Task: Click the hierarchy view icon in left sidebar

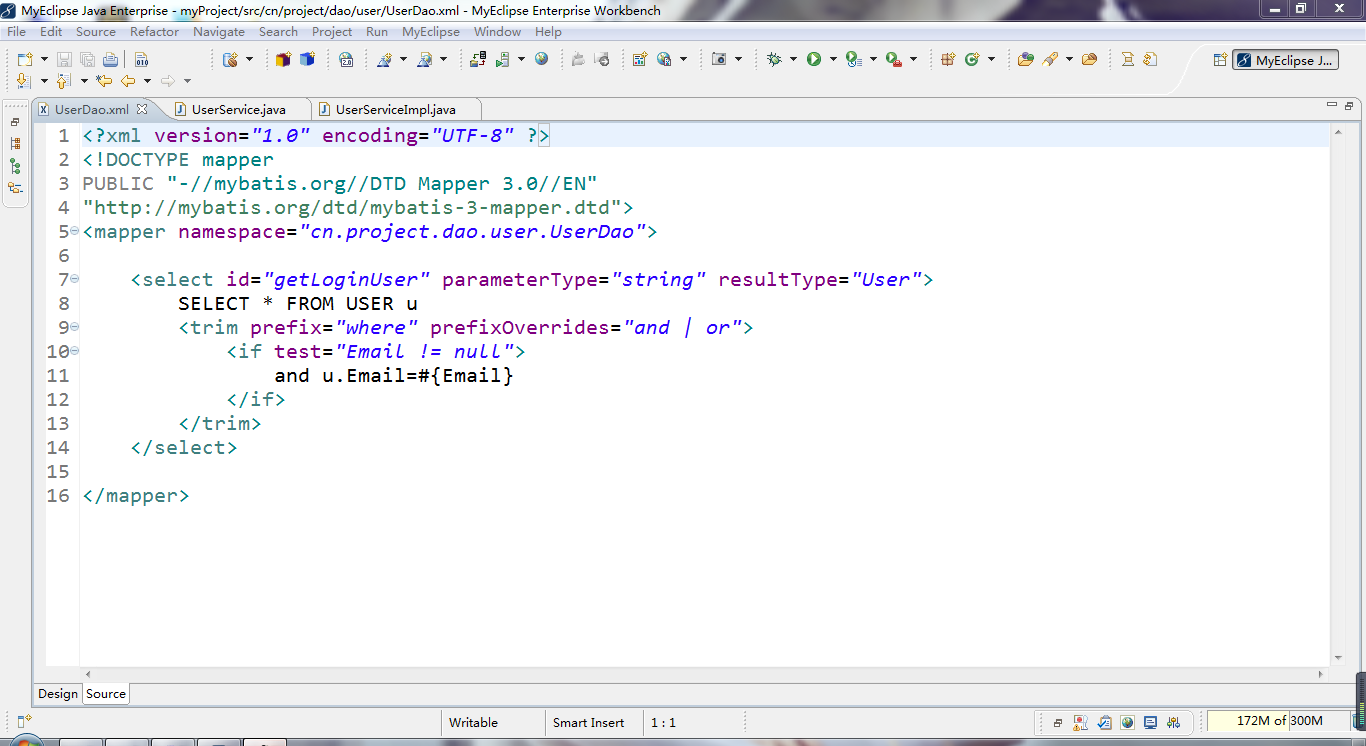Action: point(15,166)
